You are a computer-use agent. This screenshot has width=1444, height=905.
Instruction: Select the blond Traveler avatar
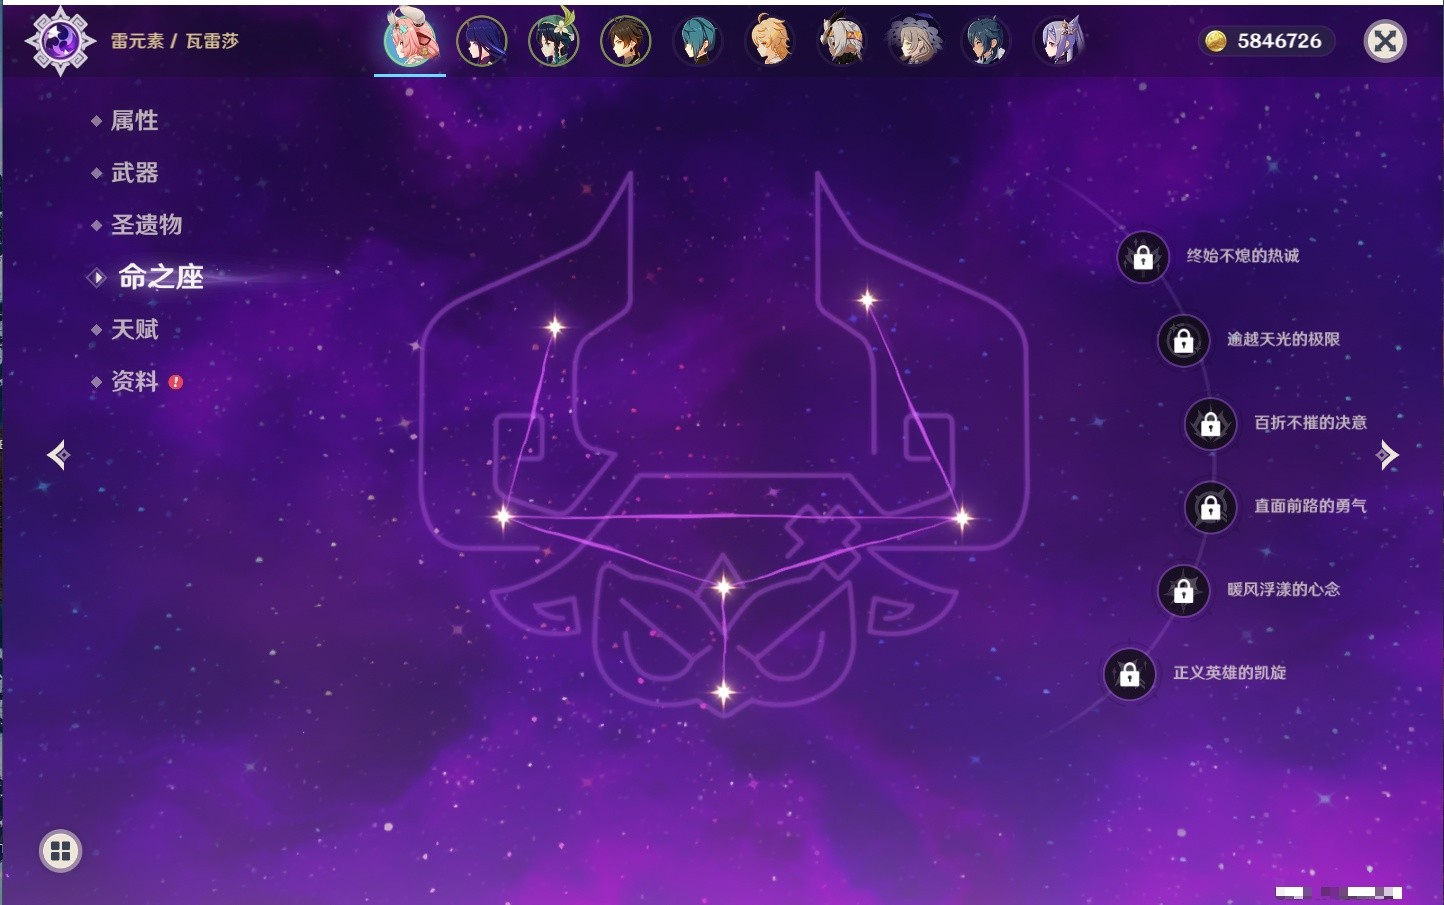click(x=770, y=41)
